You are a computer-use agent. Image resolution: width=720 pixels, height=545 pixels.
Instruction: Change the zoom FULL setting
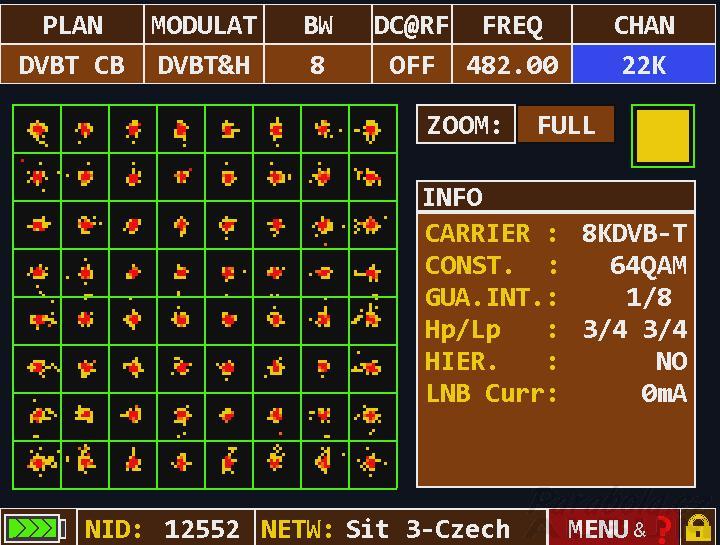pyautogui.click(x=566, y=124)
